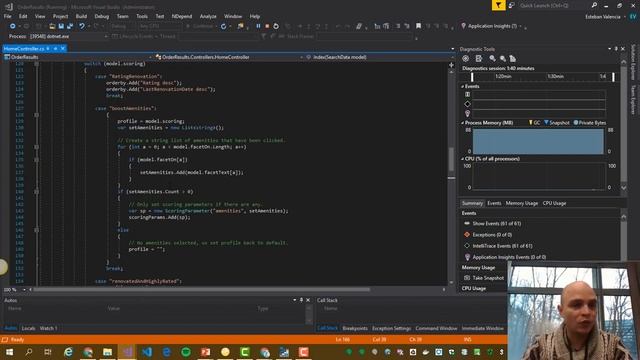This screenshot has width=640, height=360.
Task: Click the Application Insights toolbar button
Action: pos(492,26)
